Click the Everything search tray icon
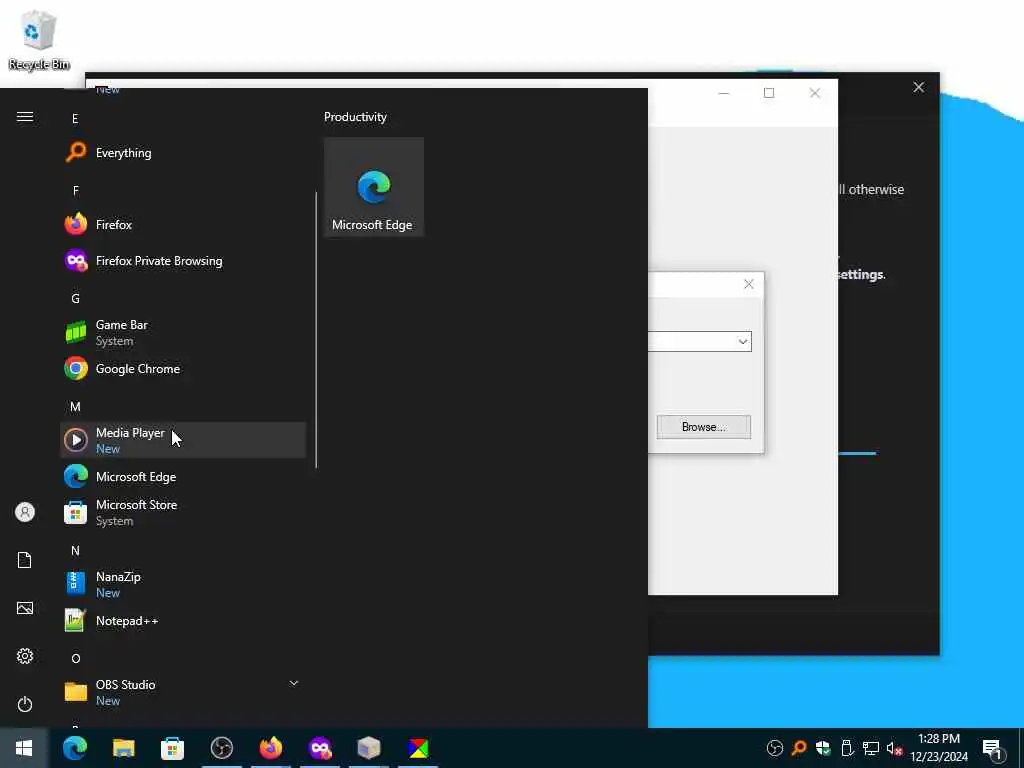Image resolution: width=1024 pixels, height=768 pixels. click(x=799, y=748)
